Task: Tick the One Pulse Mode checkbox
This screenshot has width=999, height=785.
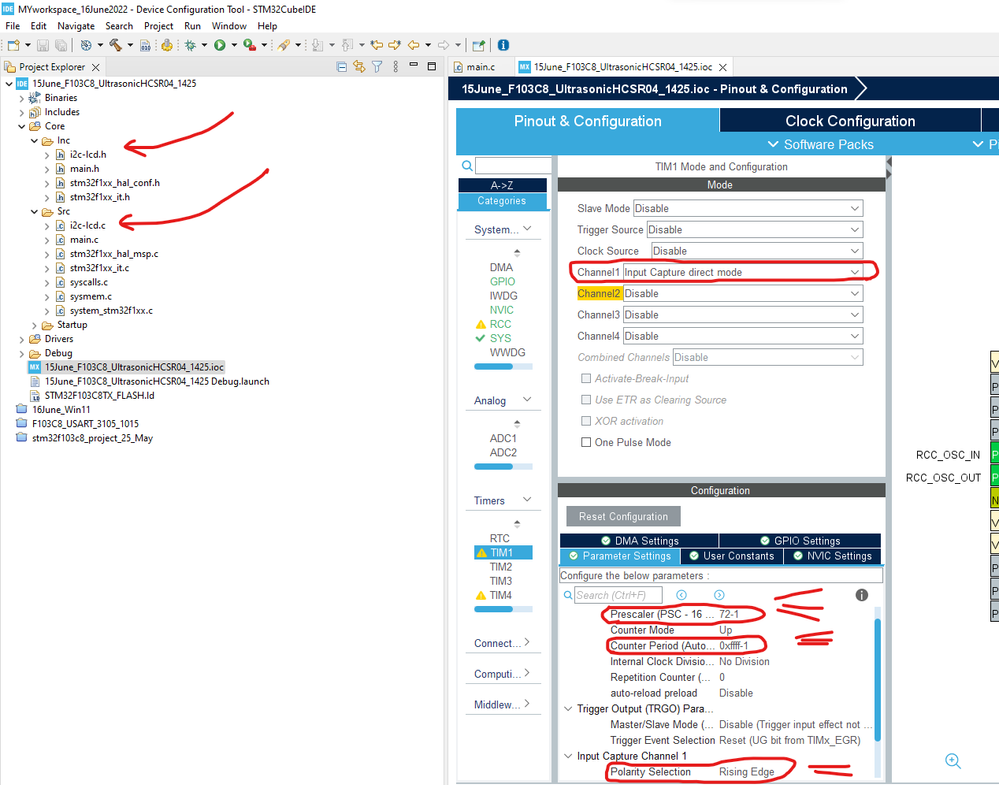Action: coord(586,442)
